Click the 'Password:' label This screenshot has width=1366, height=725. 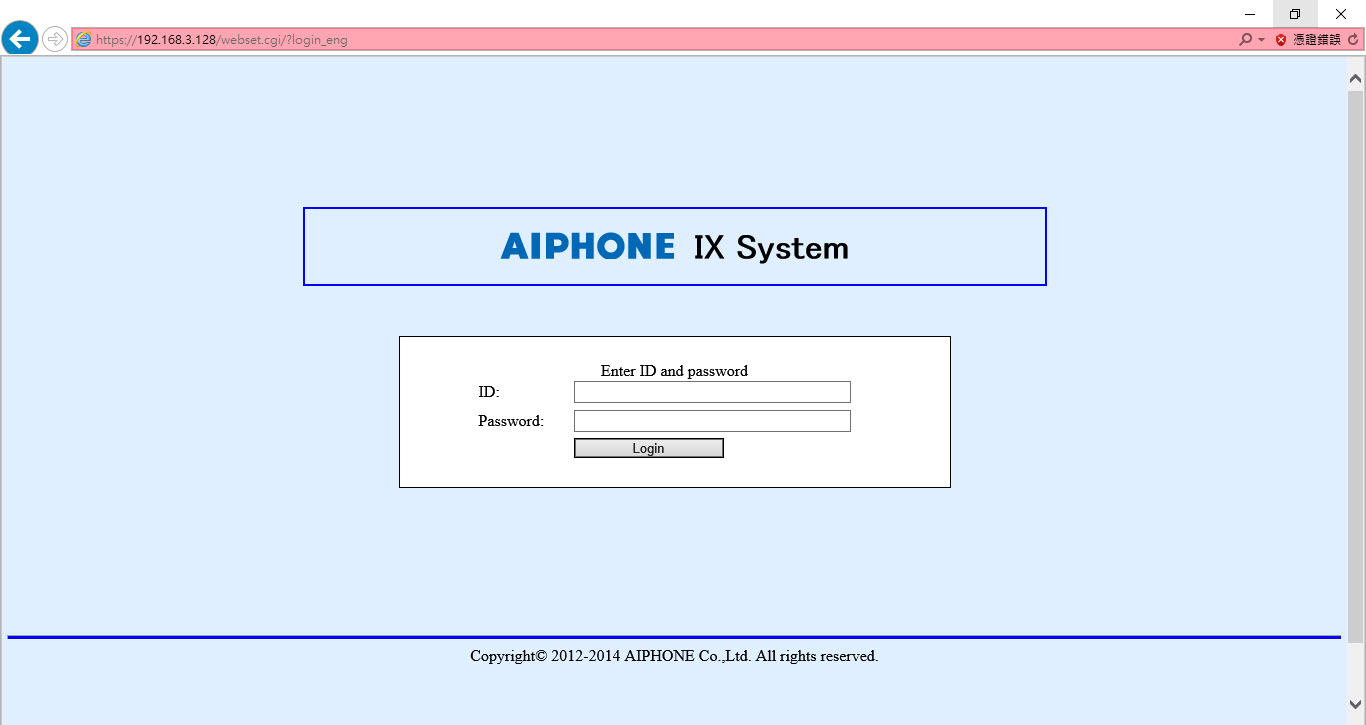click(511, 421)
